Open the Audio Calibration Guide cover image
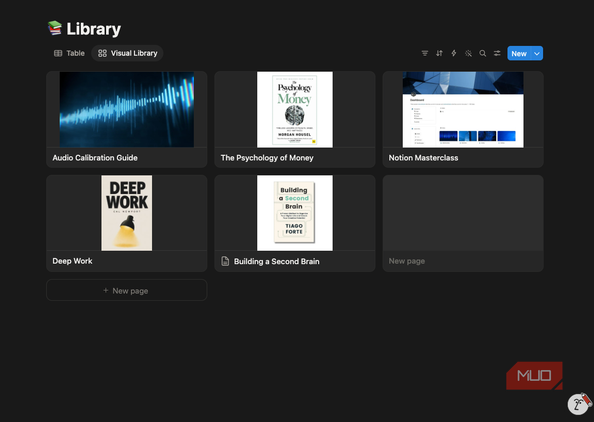The height and width of the screenshot is (422, 594). click(127, 109)
